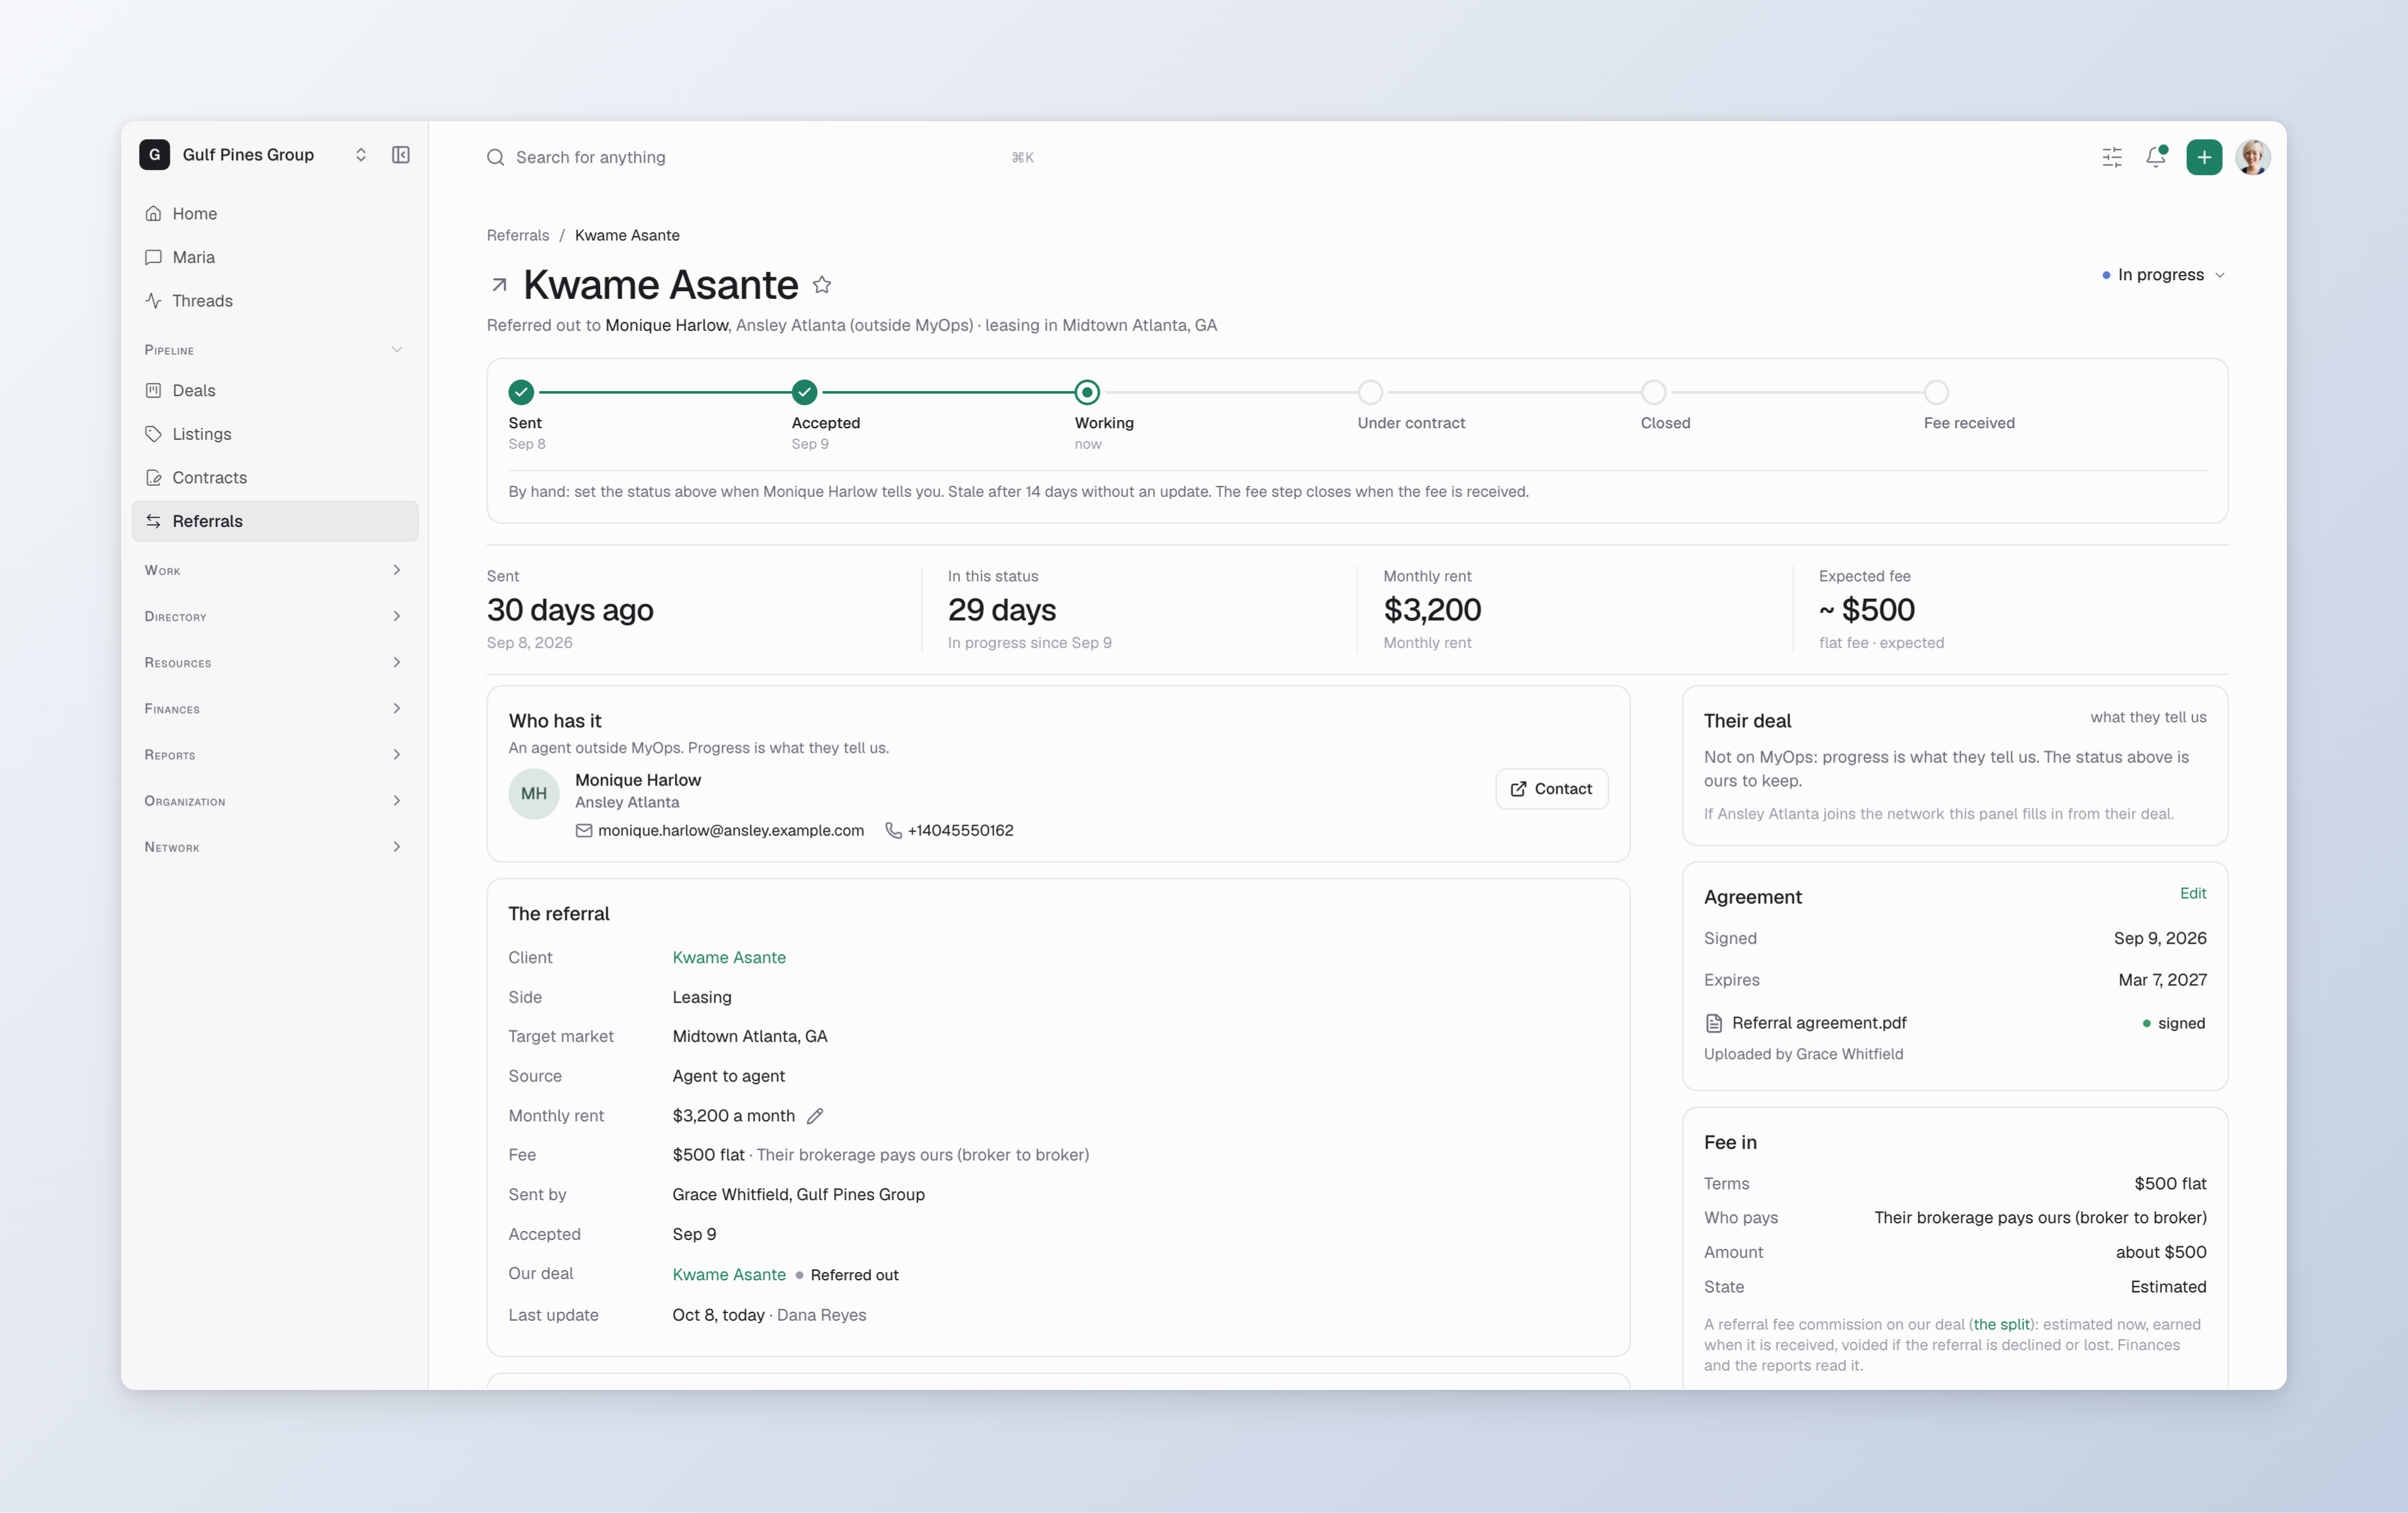
Task: Click the Home sidebar icon
Action: tap(153, 214)
